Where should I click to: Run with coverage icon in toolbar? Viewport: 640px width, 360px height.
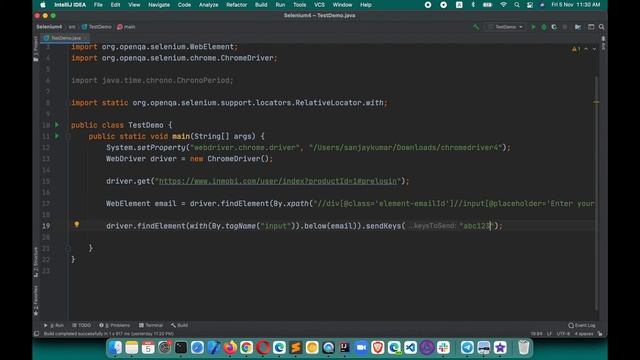(554, 27)
